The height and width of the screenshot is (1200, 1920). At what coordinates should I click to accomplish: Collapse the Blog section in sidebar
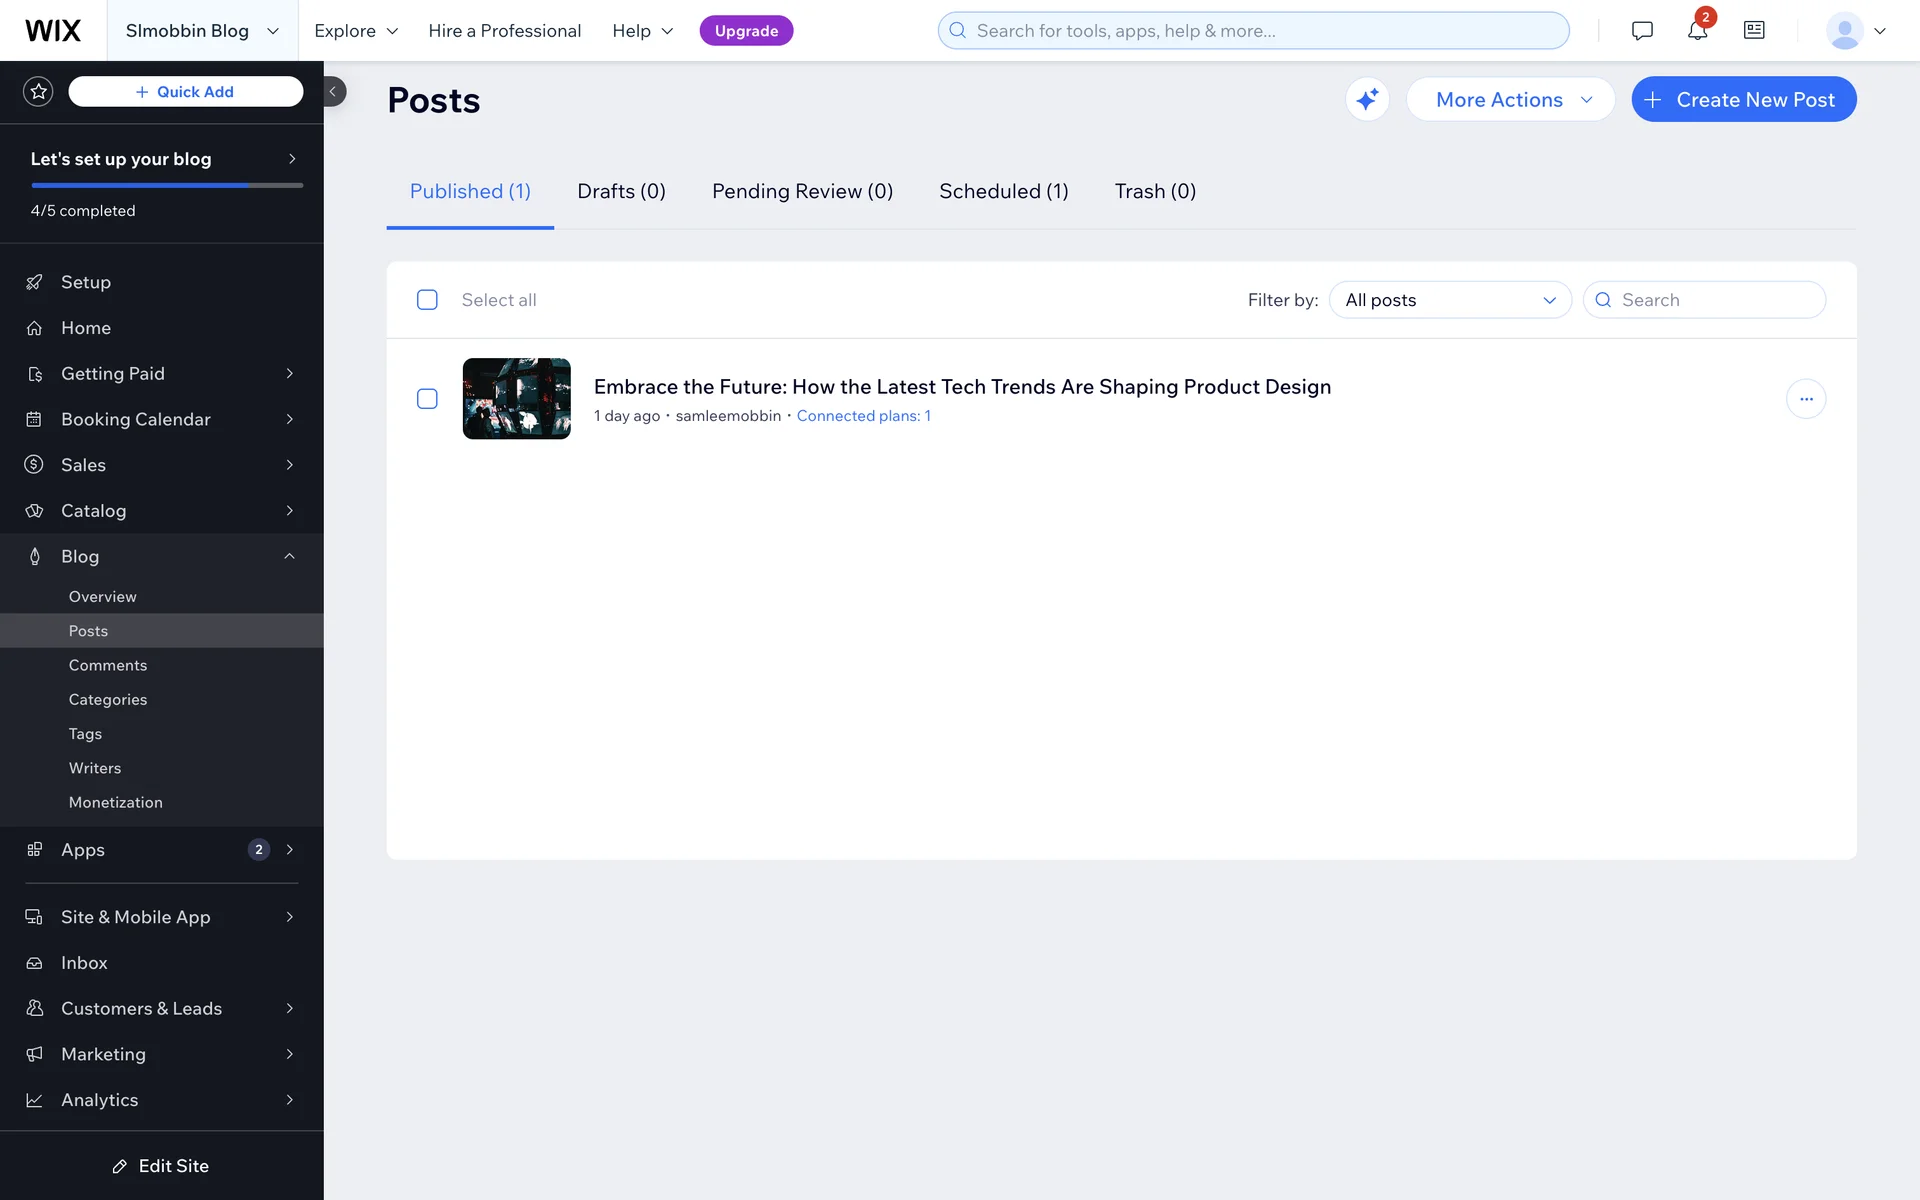(289, 556)
